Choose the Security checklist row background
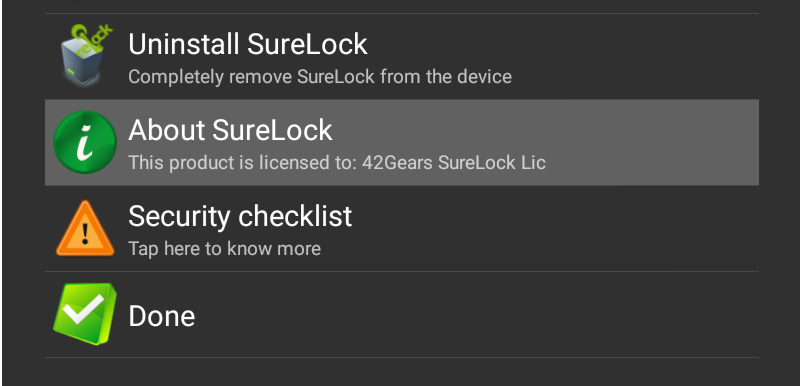Screen dimensions: 800x386 click(561, 228)
